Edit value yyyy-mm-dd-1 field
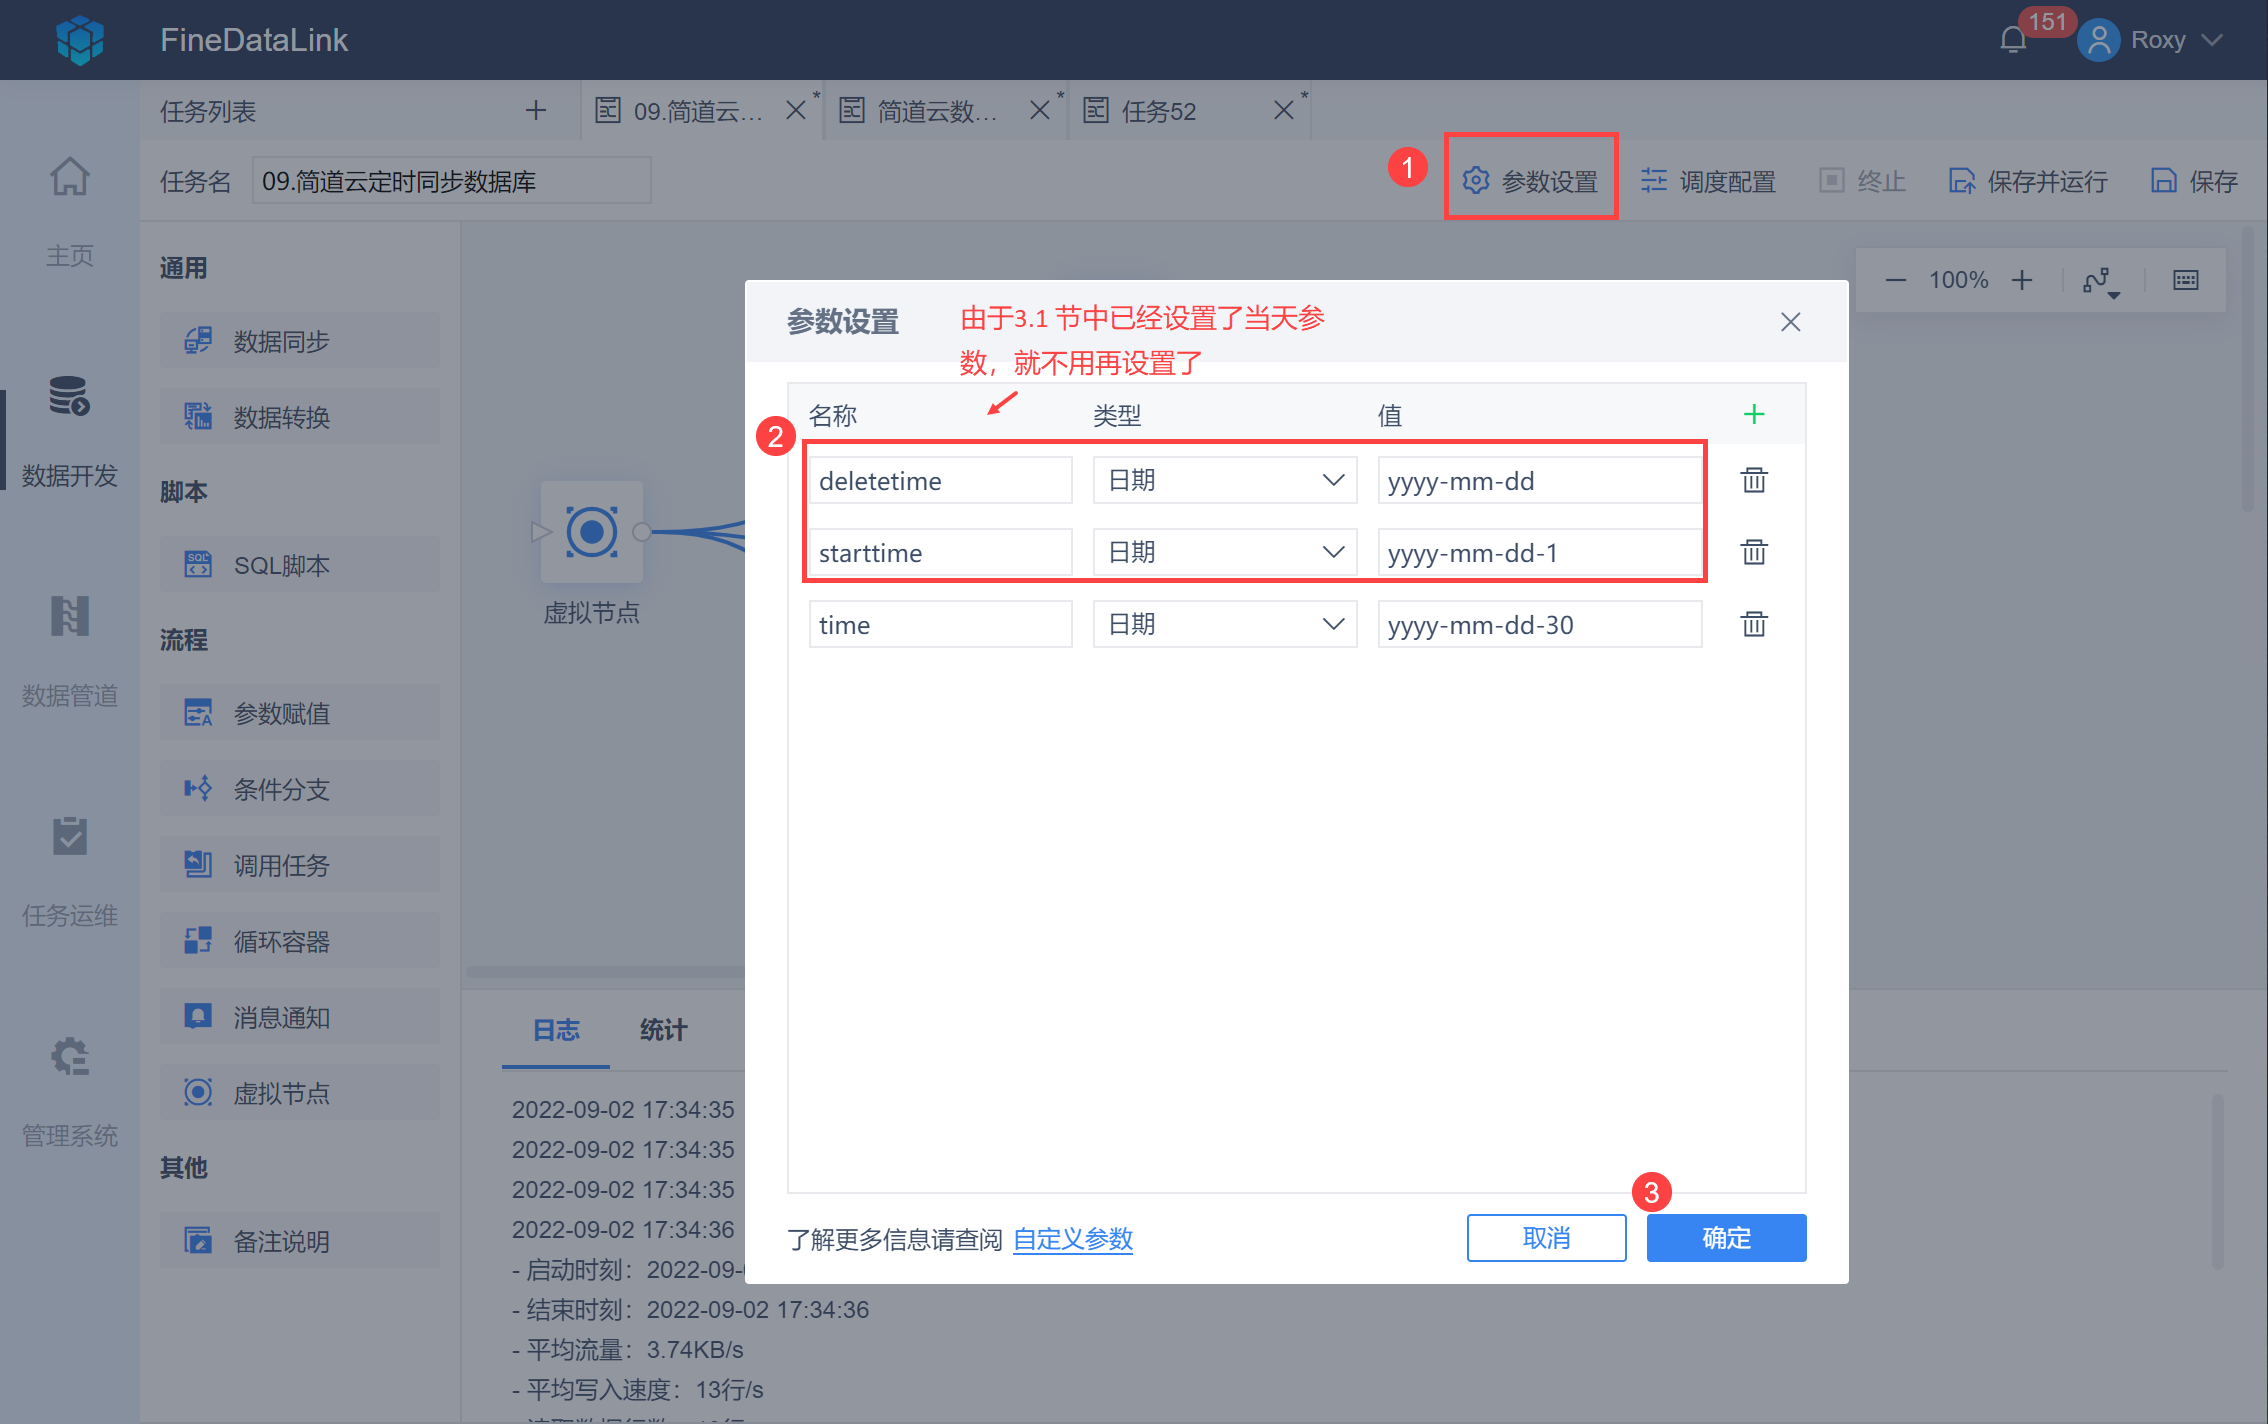Viewport: 2268px width, 1424px height. point(1540,553)
